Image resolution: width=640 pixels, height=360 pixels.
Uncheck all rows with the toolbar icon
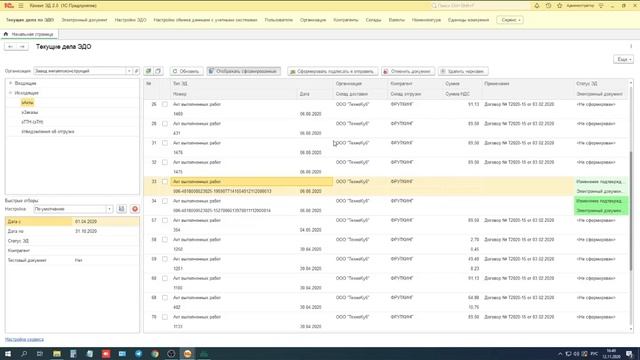pyautogui.click(x=158, y=71)
